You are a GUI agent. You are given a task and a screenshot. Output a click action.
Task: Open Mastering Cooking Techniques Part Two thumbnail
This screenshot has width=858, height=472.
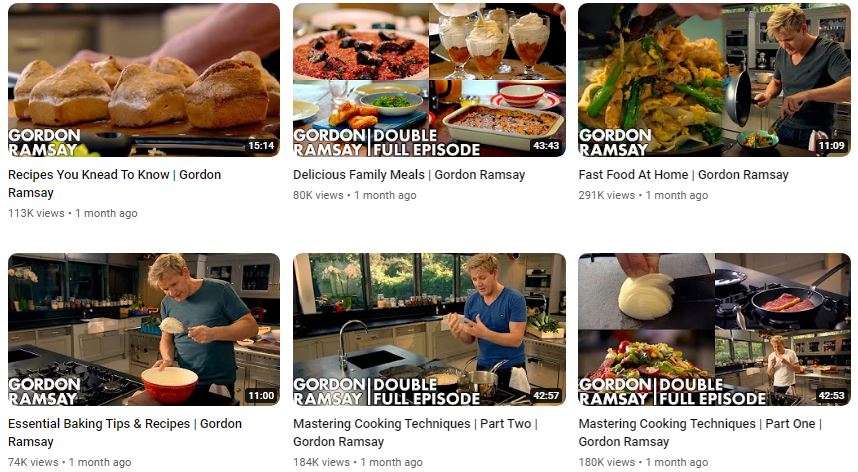429,329
